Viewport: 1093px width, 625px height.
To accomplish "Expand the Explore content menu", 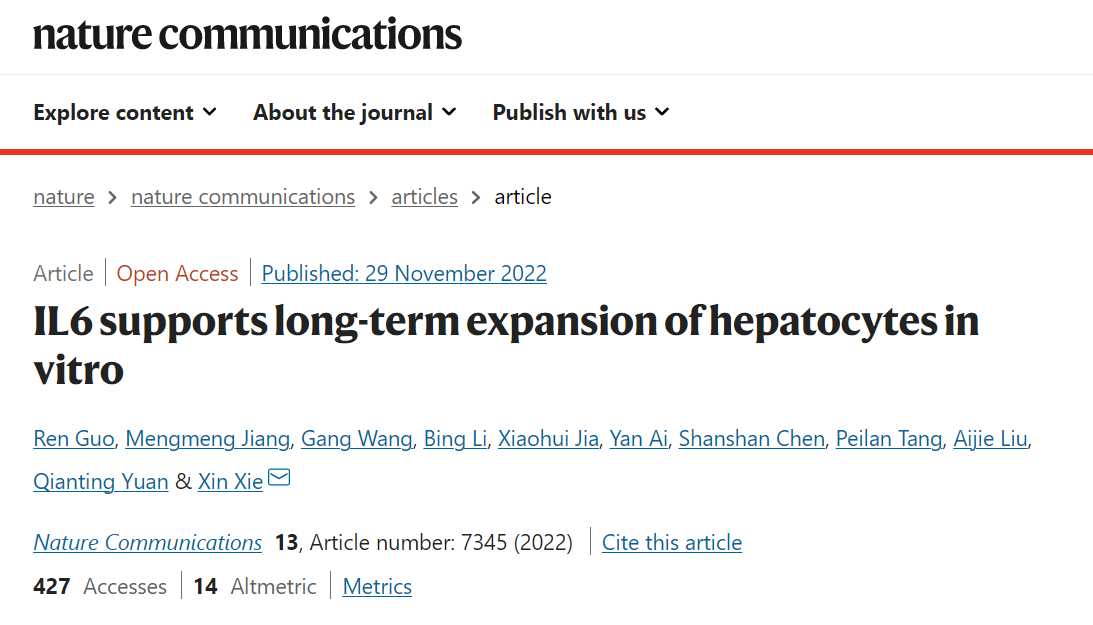I will pos(125,112).
